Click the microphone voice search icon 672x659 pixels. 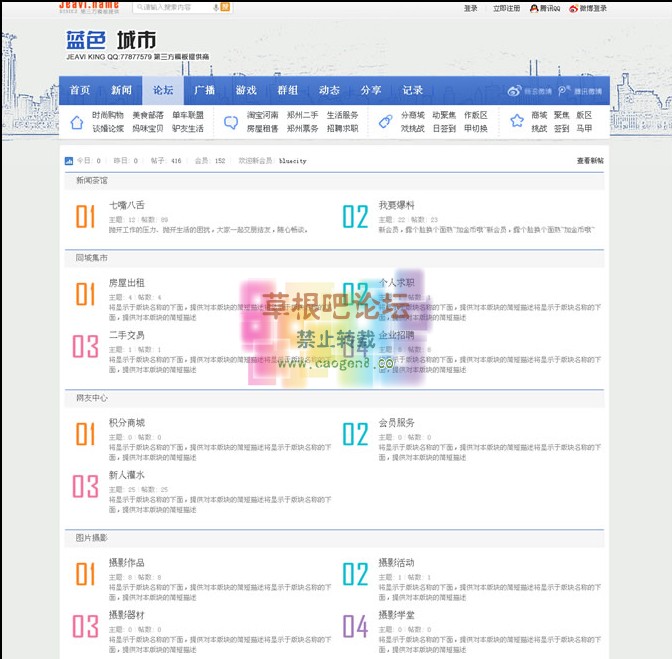[x=216, y=7]
